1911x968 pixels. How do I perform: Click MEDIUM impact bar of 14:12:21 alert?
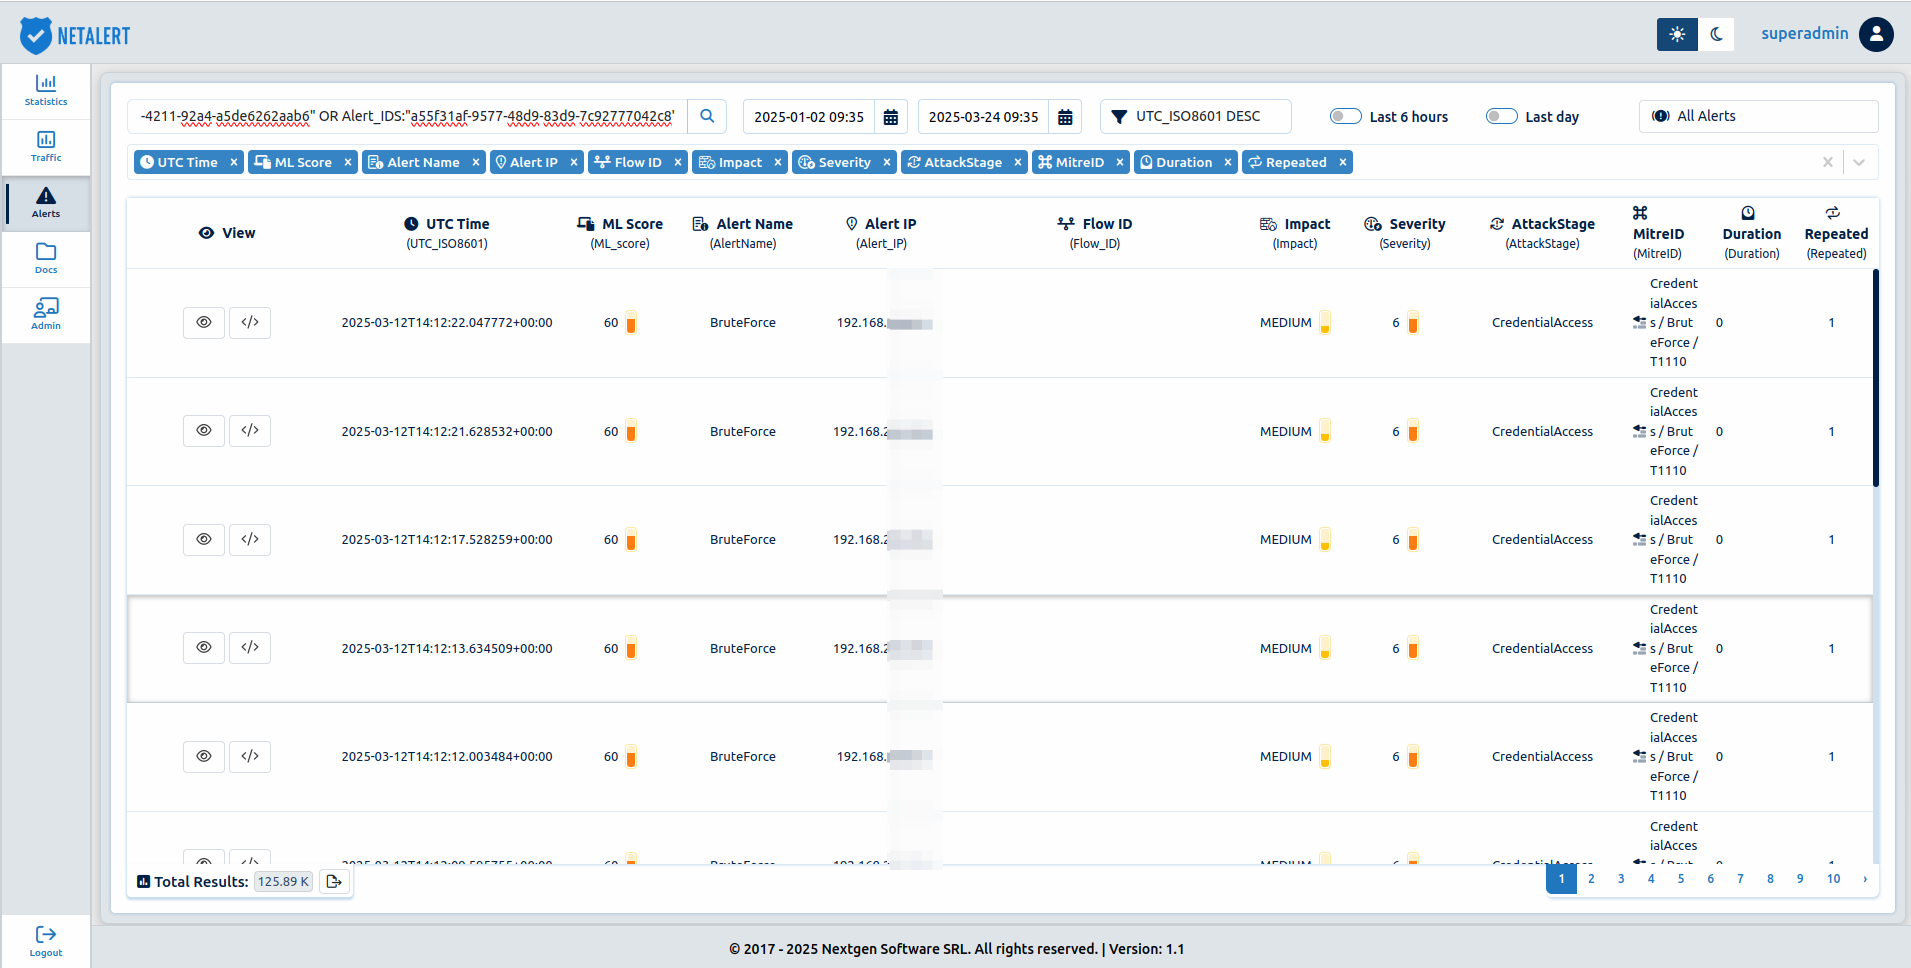point(1325,431)
